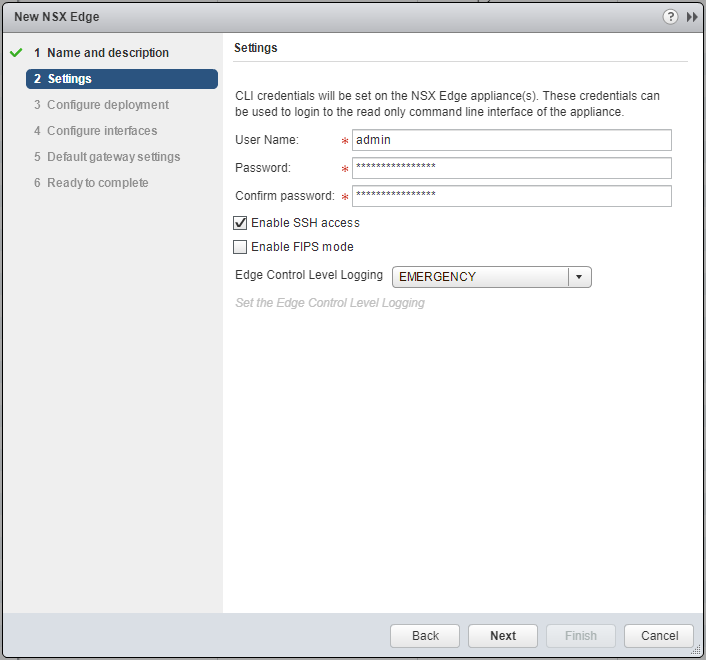Open the Edge Control Level Logging dropdown arrow
Viewport: 706px width, 660px height.
pyautogui.click(x=579, y=277)
